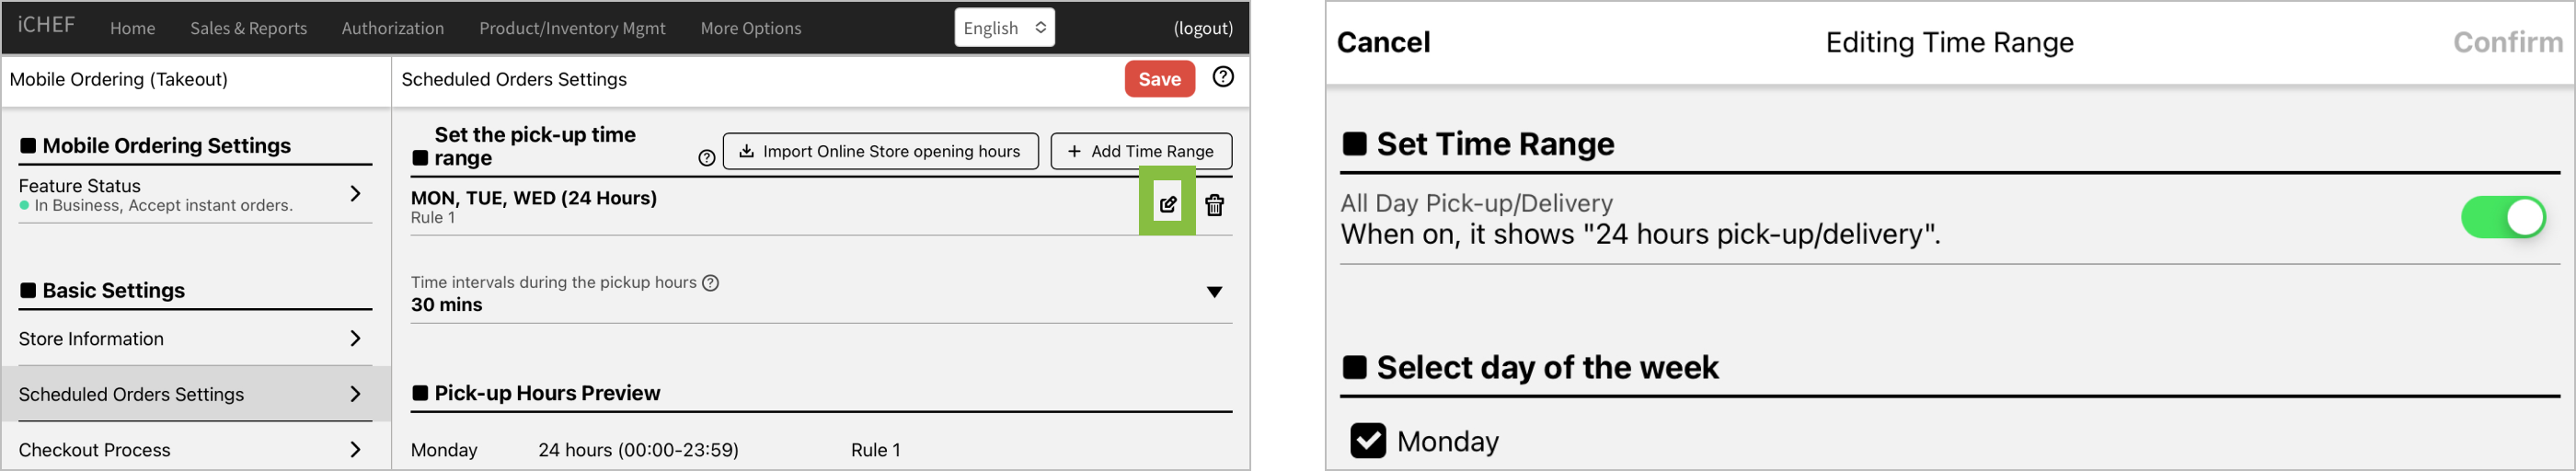Click the iCHEF logo
The height and width of the screenshot is (471, 2576).
[46, 25]
